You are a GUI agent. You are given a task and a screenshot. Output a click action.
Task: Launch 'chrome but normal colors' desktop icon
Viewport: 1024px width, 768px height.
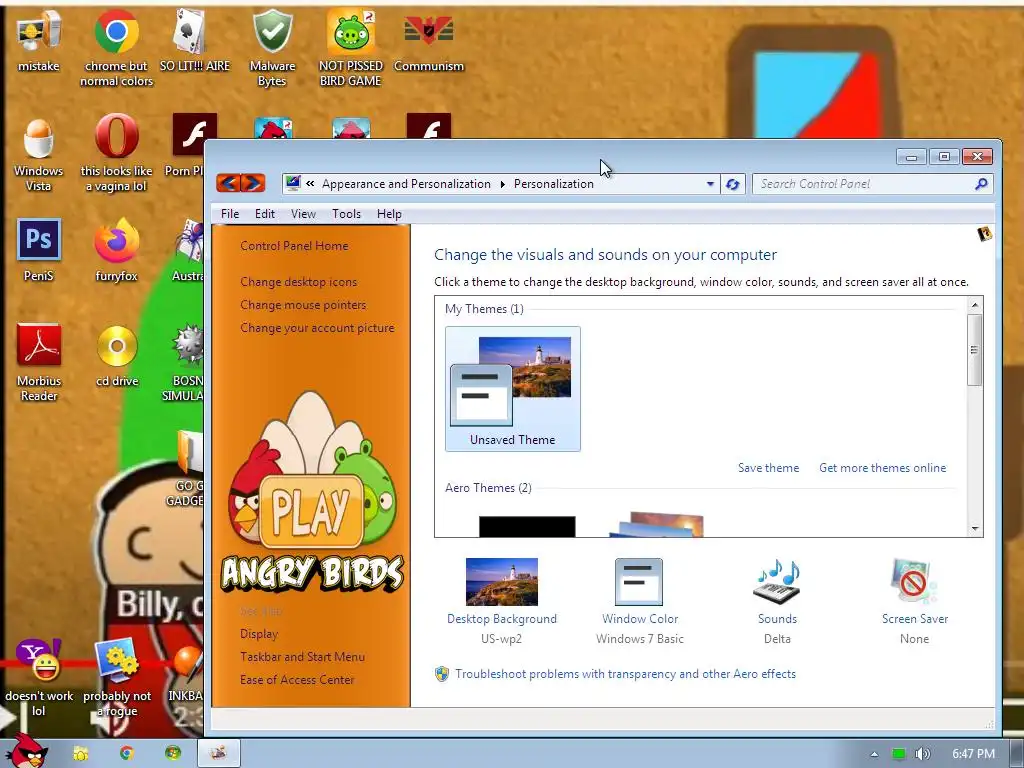116,48
